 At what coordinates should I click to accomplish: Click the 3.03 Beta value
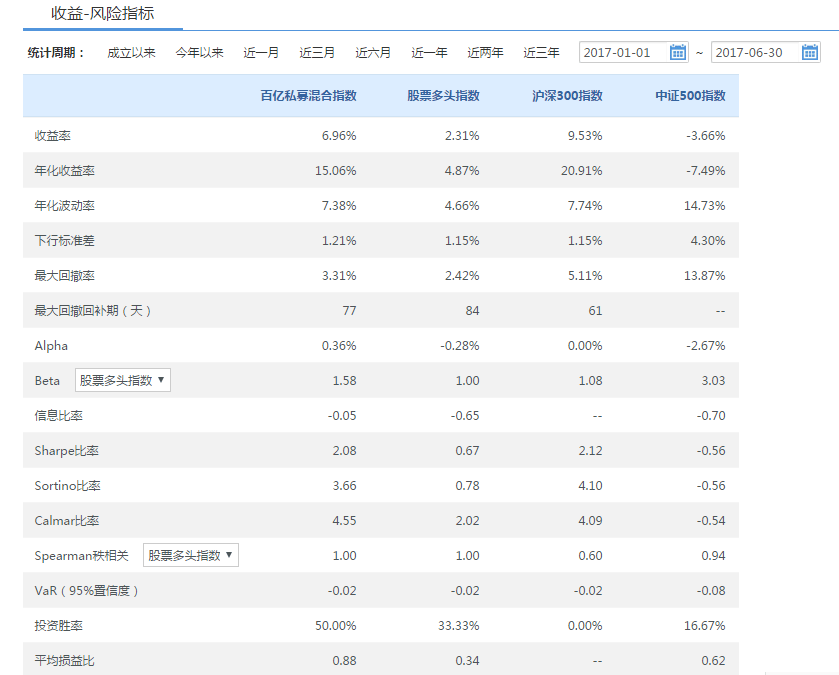click(x=713, y=381)
